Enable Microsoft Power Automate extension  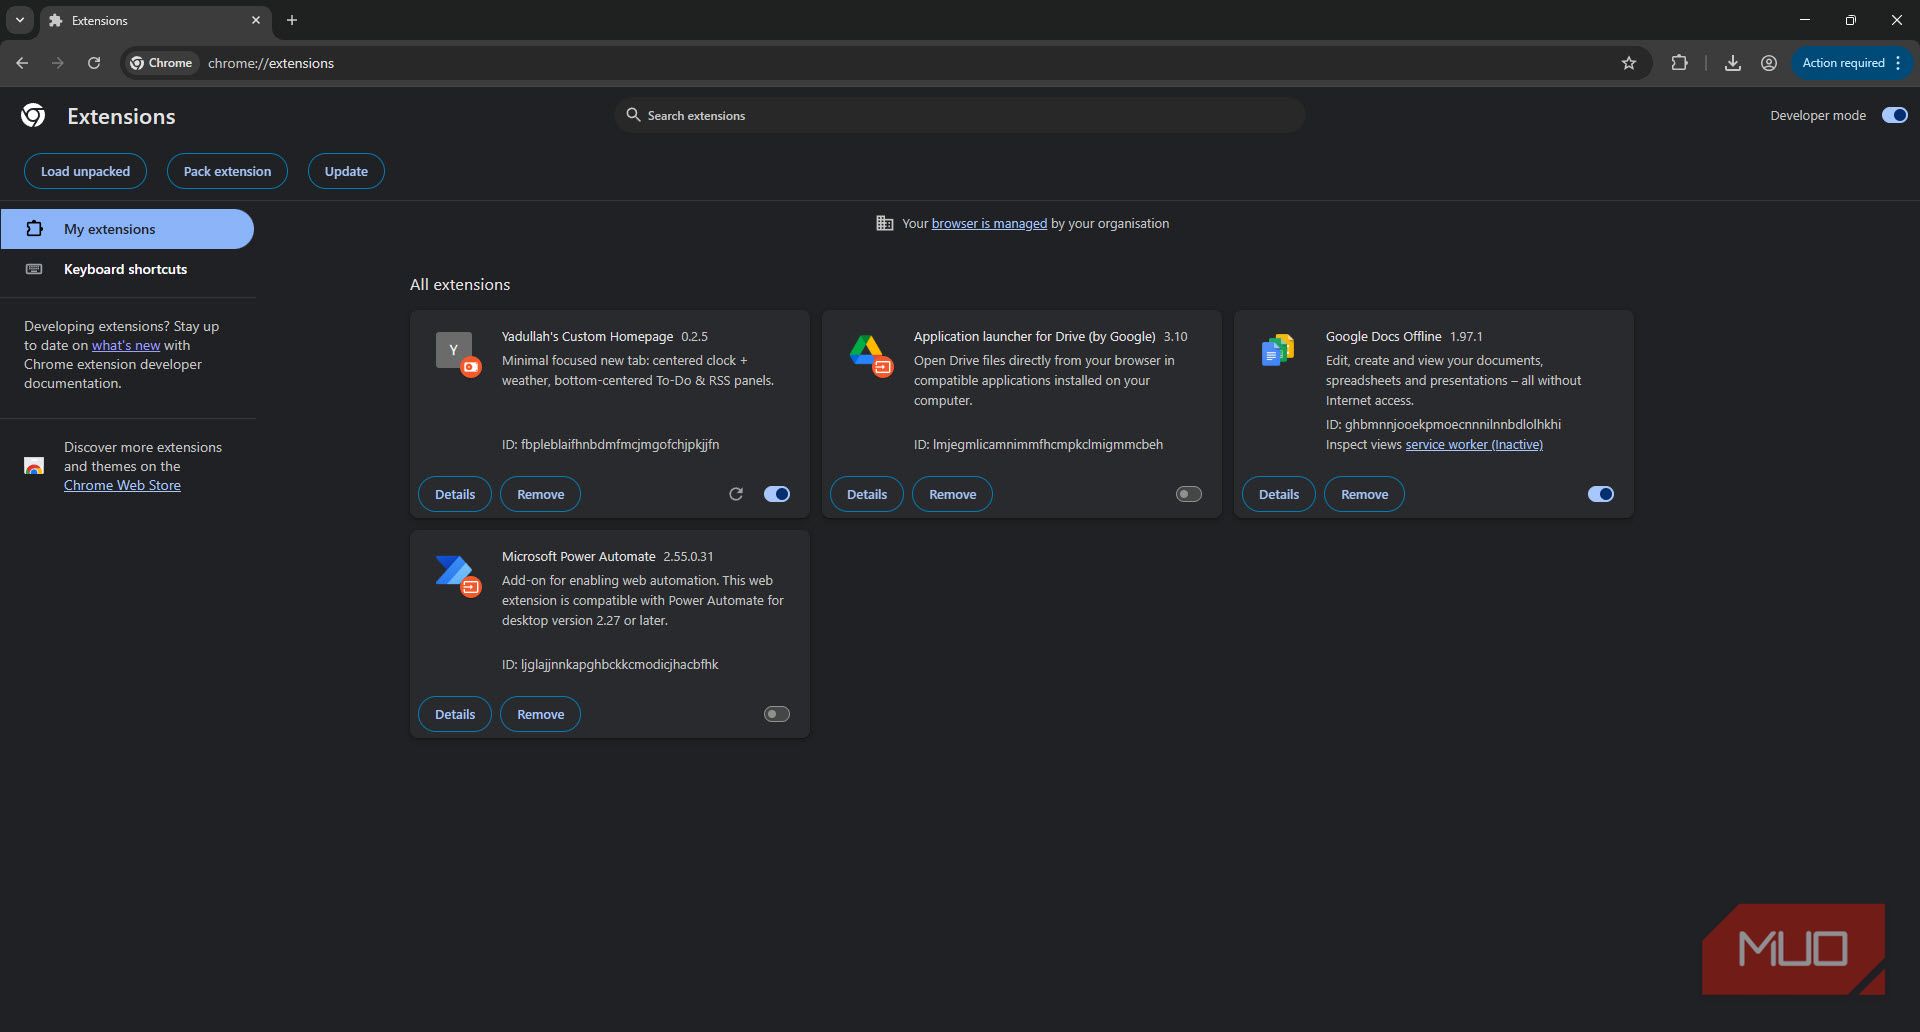777,714
